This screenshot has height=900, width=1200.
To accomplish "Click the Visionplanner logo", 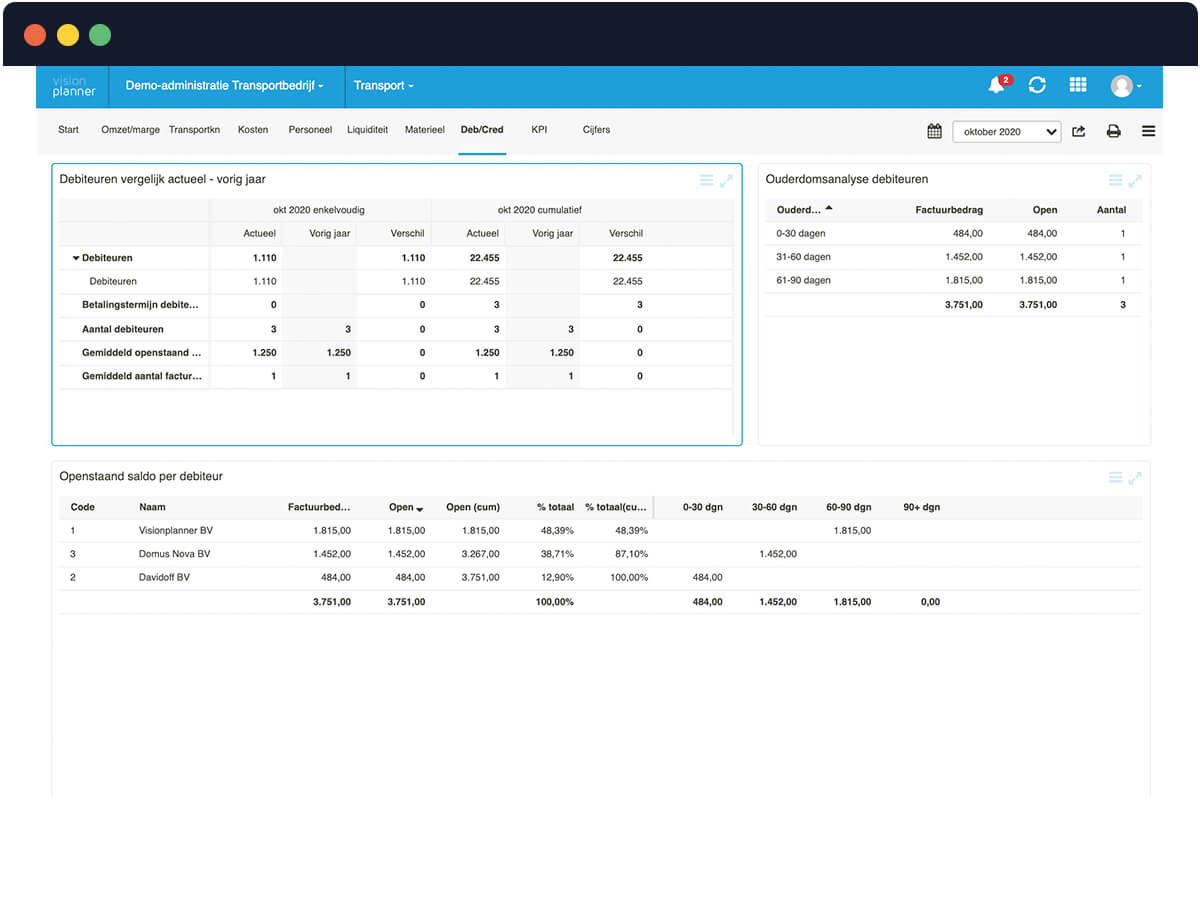I will pos(74,86).
